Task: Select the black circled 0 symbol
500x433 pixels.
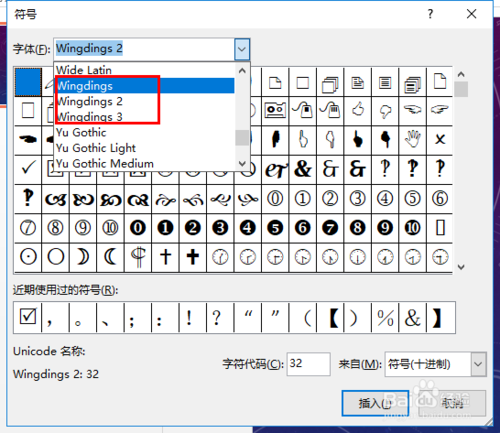Action: click(138, 228)
